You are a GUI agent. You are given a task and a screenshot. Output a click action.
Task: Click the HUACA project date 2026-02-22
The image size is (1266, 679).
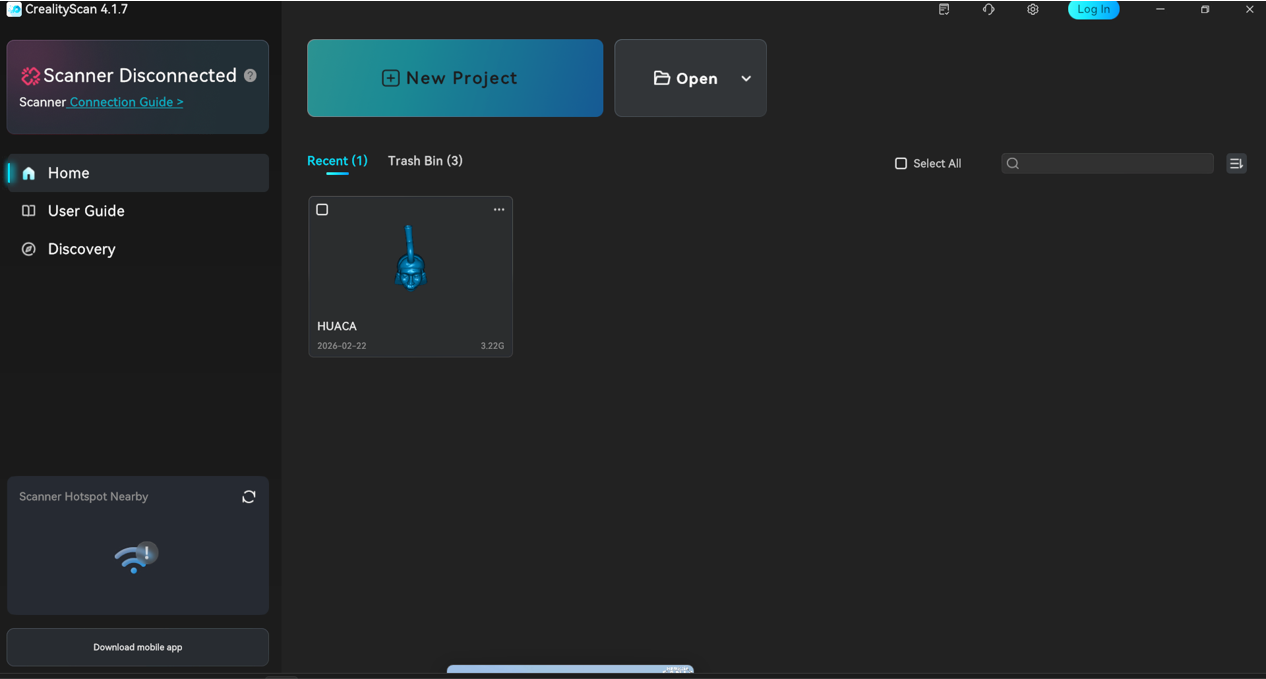(342, 346)
